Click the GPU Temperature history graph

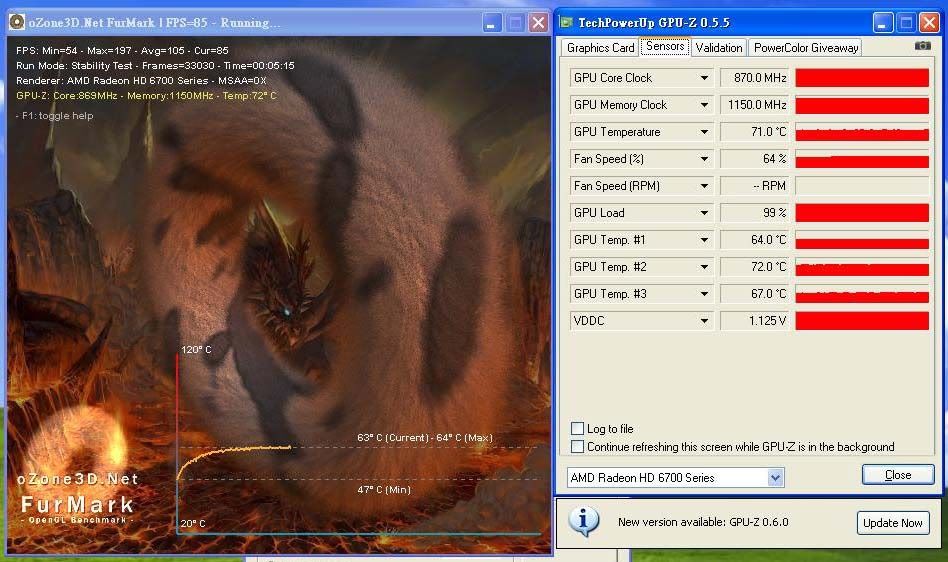coord(862,132)
